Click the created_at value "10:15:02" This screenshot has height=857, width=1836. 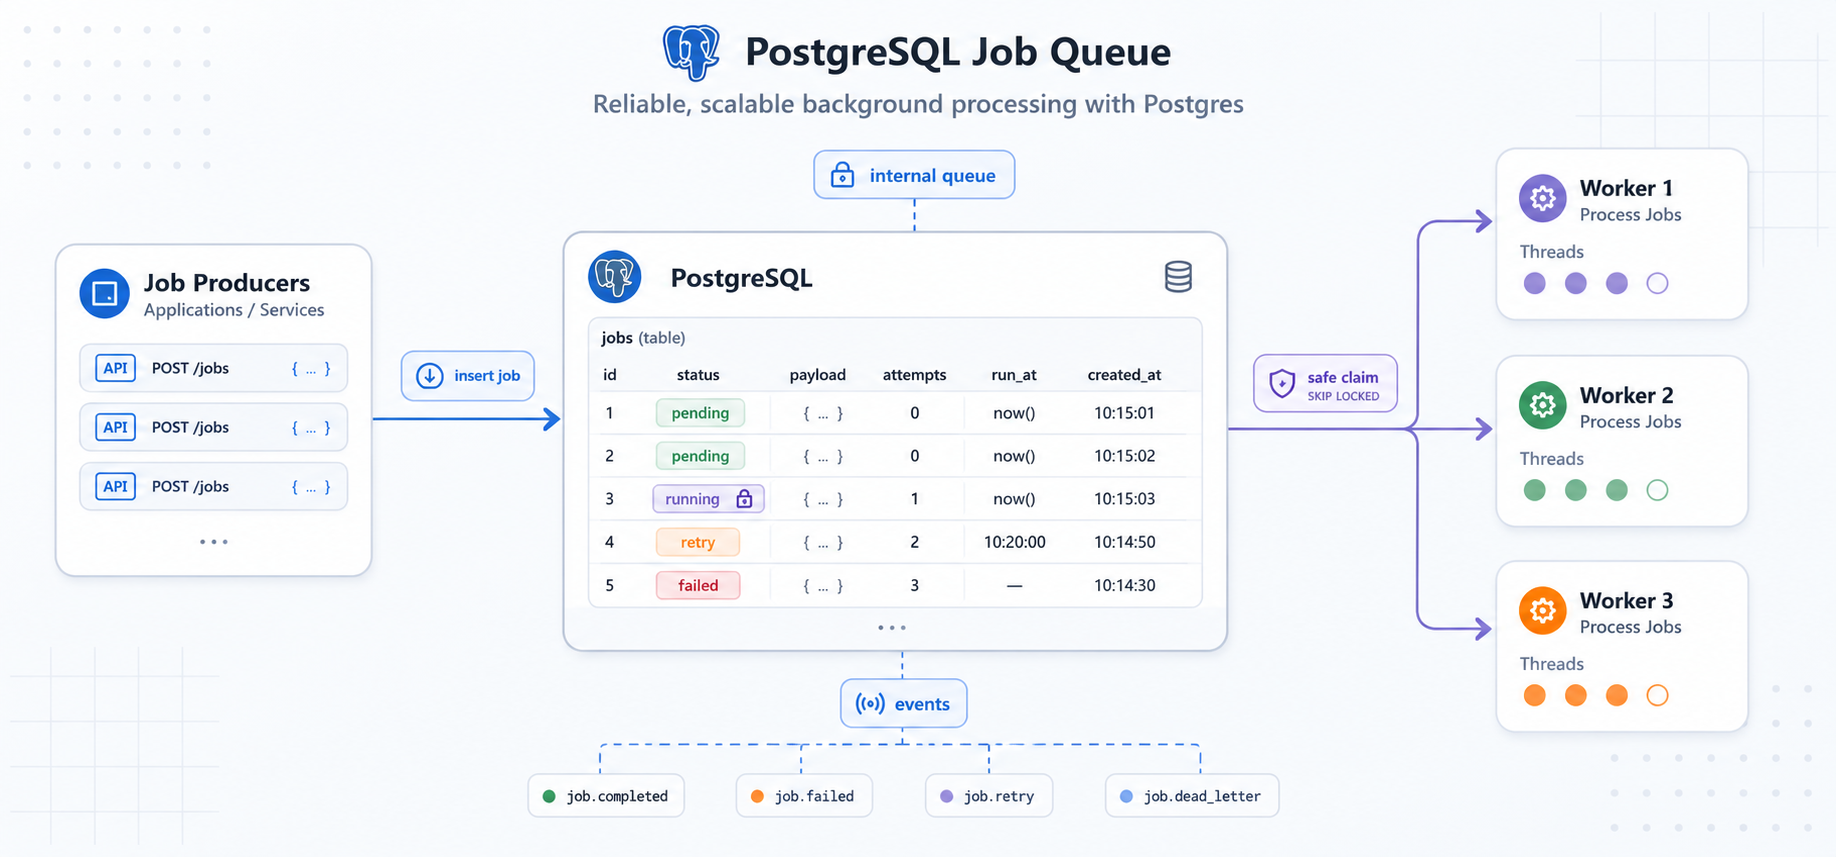point(1124,456)
